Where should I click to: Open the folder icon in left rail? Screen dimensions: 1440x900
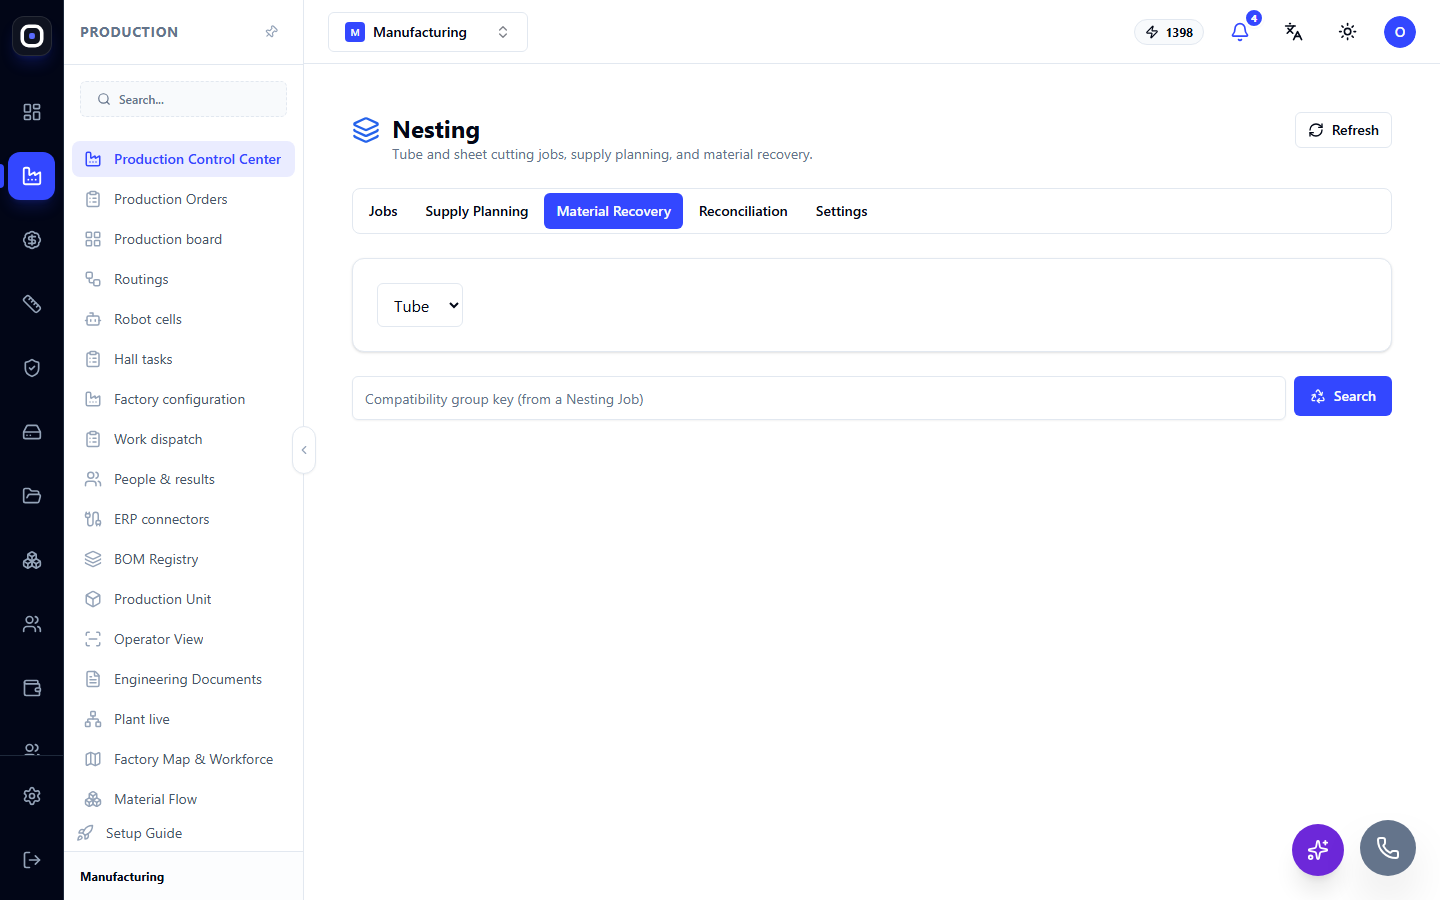click(x=32, y=496)
